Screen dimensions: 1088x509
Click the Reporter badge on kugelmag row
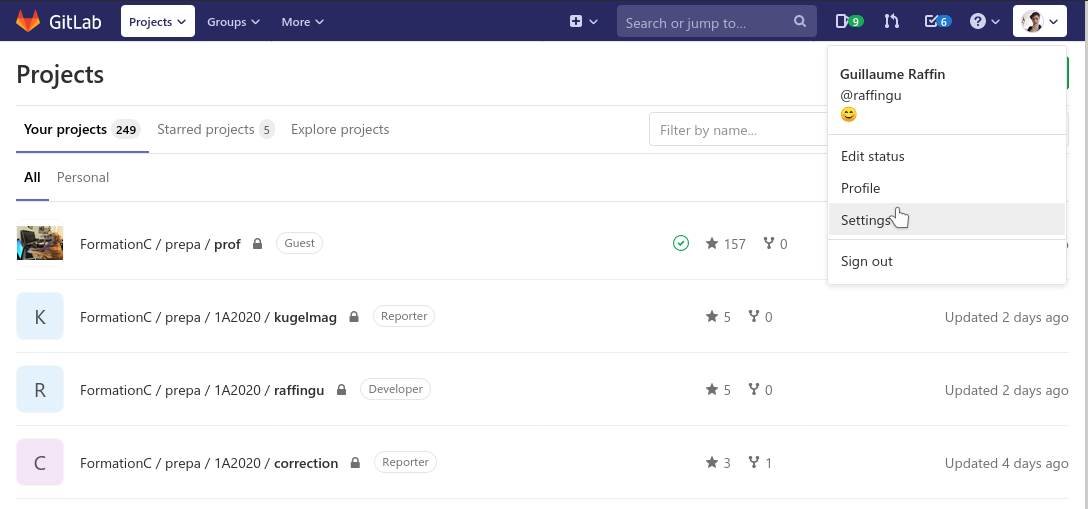[404, 316]
